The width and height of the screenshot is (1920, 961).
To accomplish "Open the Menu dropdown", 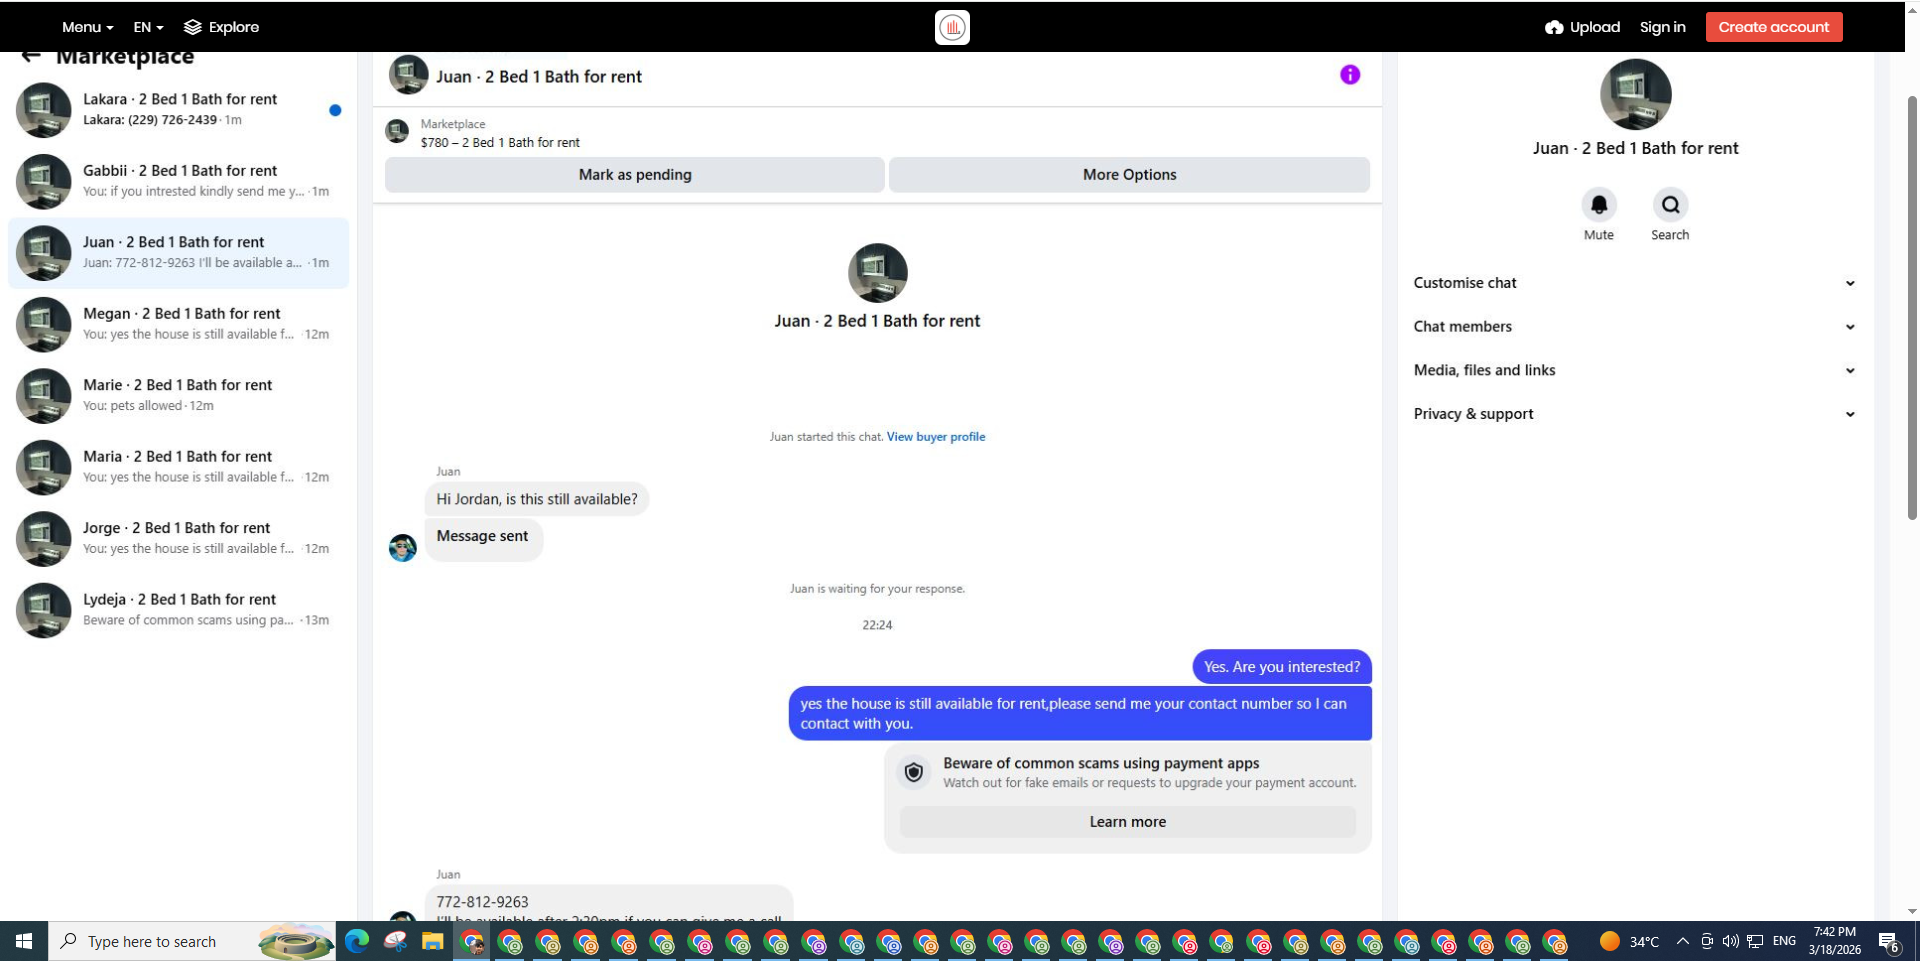I will [87, 27].
